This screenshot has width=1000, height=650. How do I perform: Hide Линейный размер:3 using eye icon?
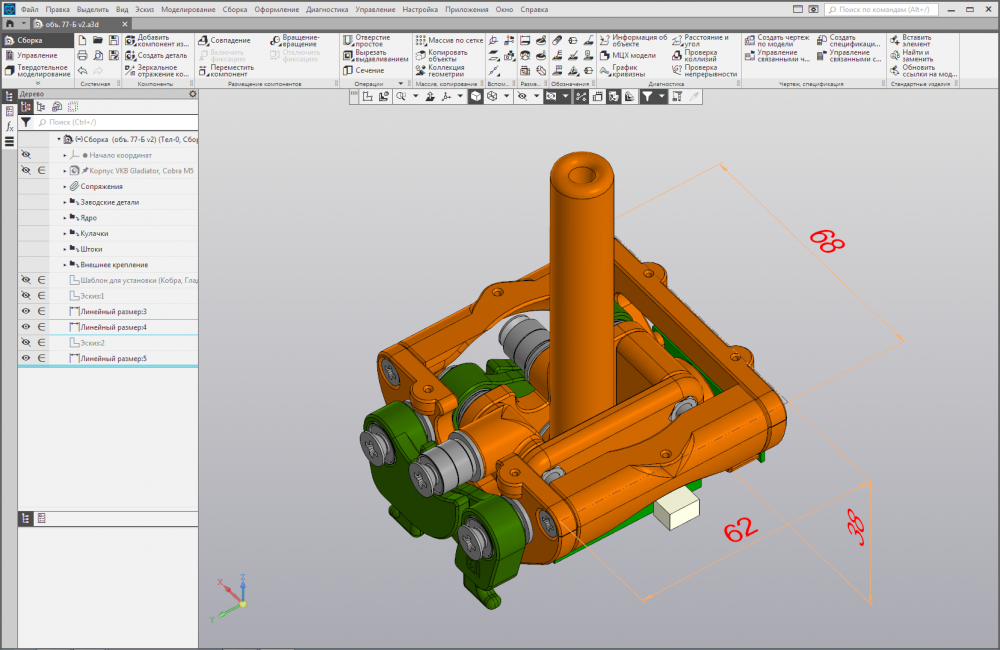[x=26, y=311]
